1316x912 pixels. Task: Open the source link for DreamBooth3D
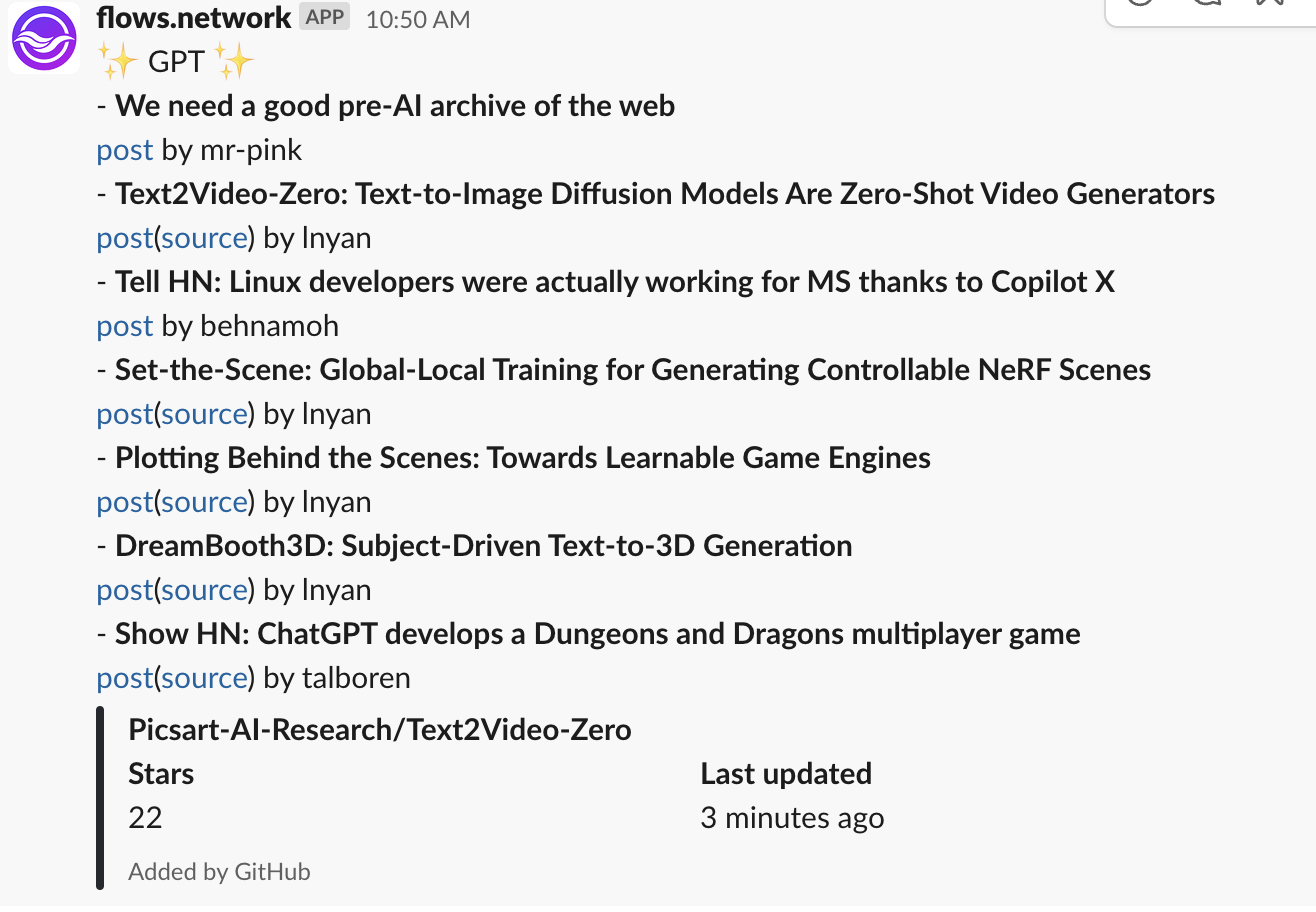204,590
